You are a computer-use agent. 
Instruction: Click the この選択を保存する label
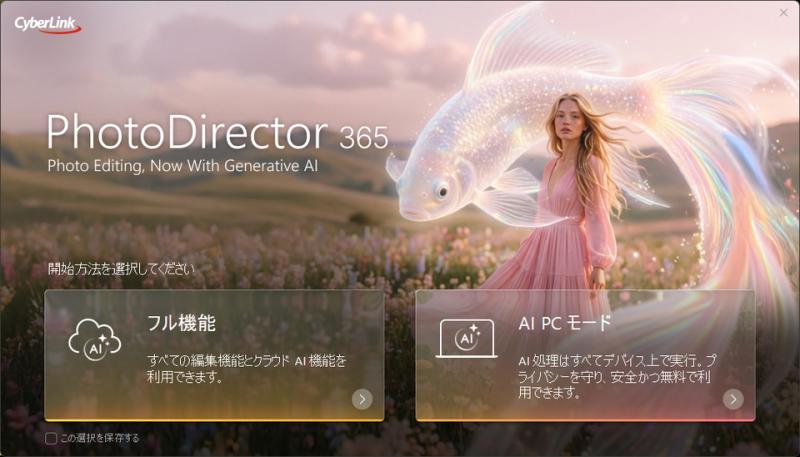coord(99,438)
